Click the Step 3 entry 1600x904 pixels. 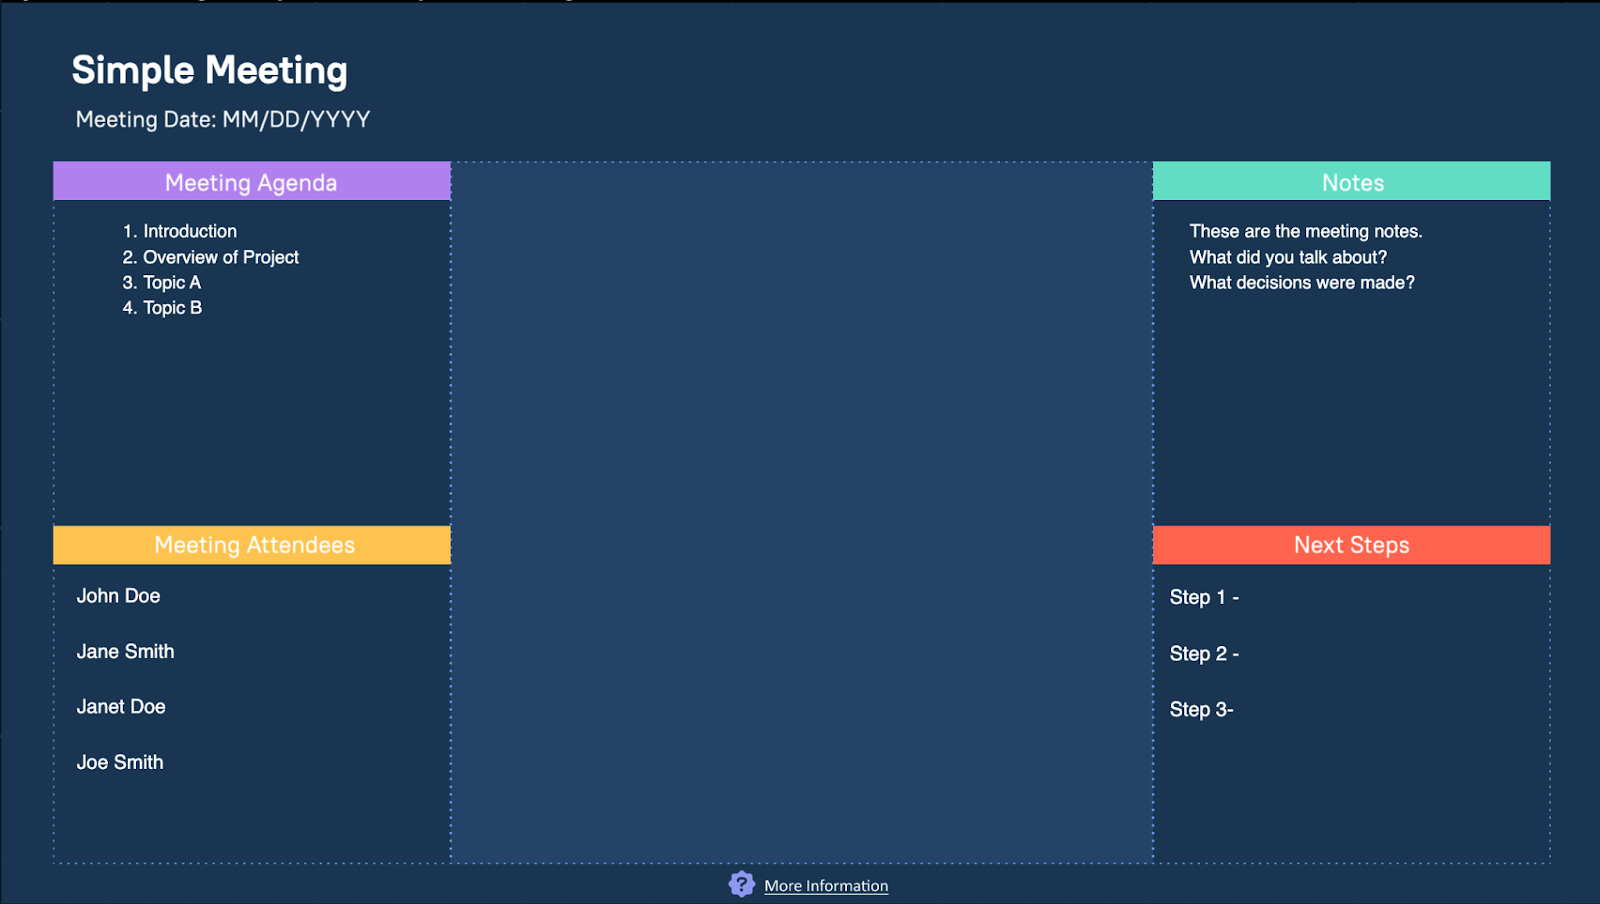pyautogui.click(x=1201, y=710)
